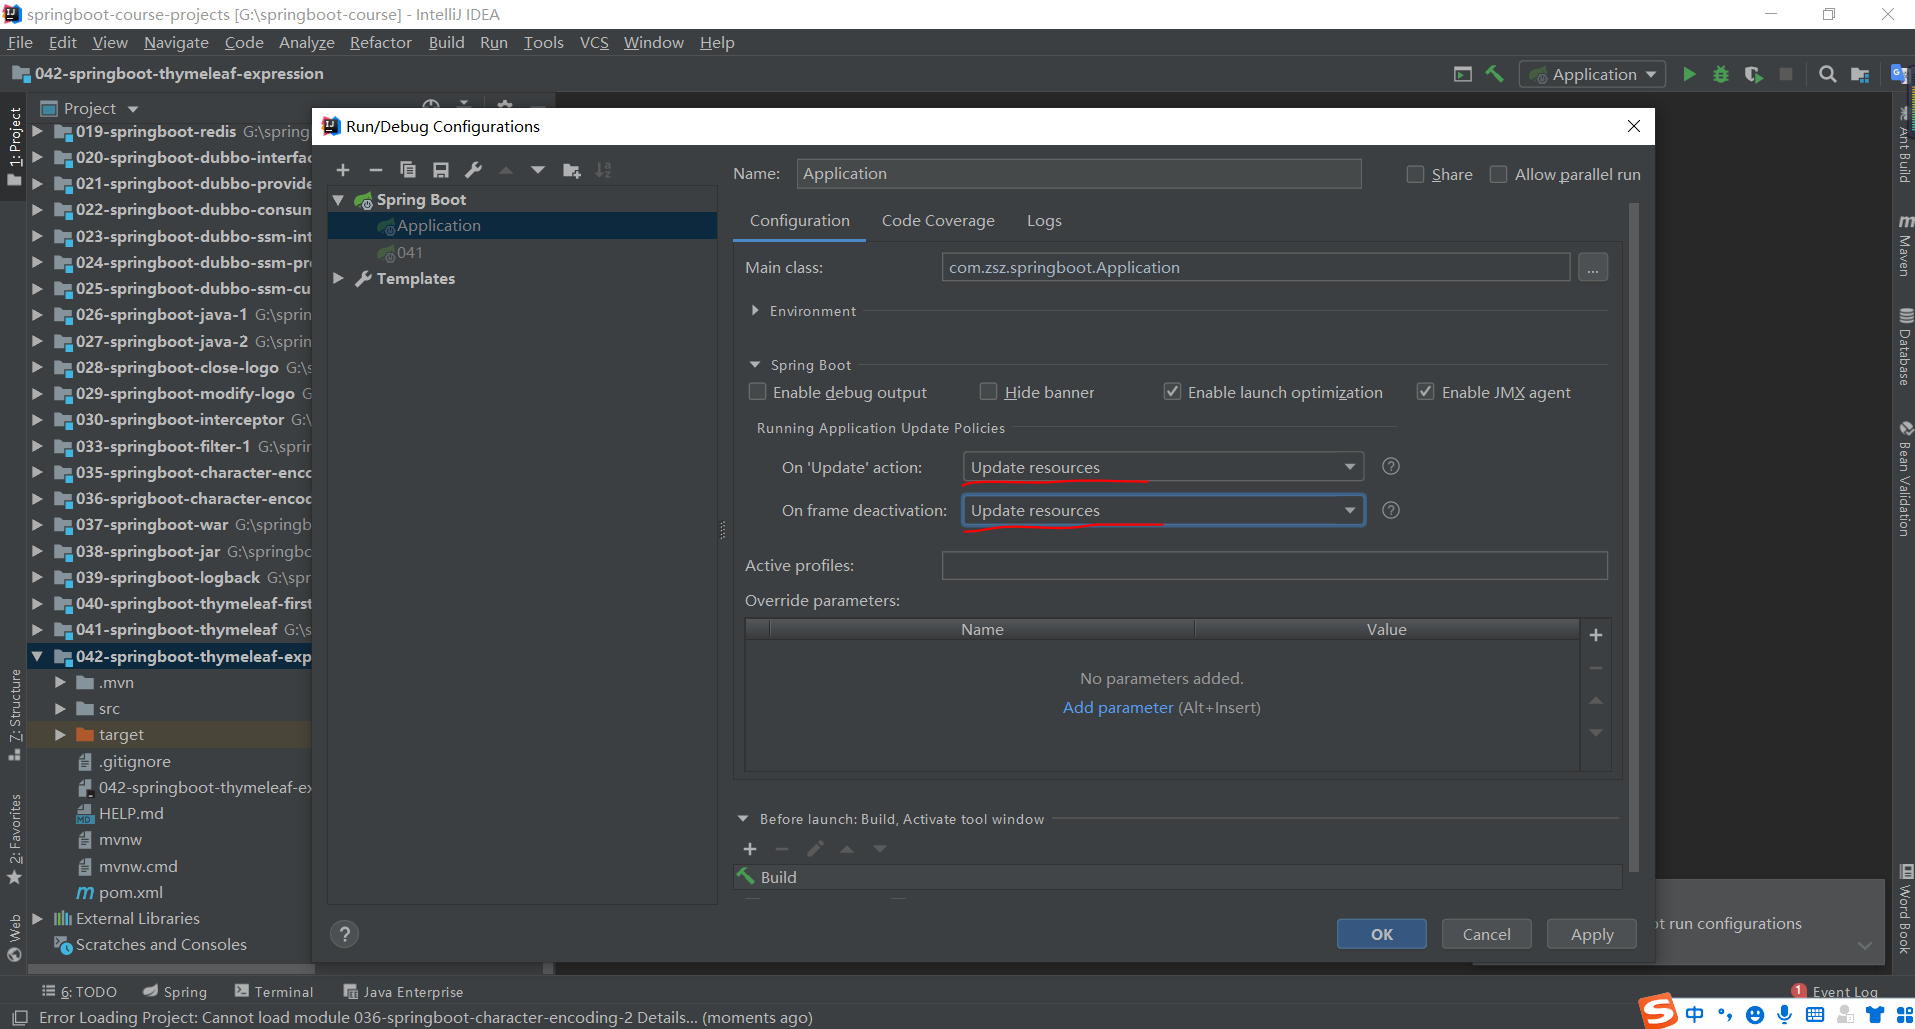Save the configuration using the disk icon

click(x=441, y=170)
